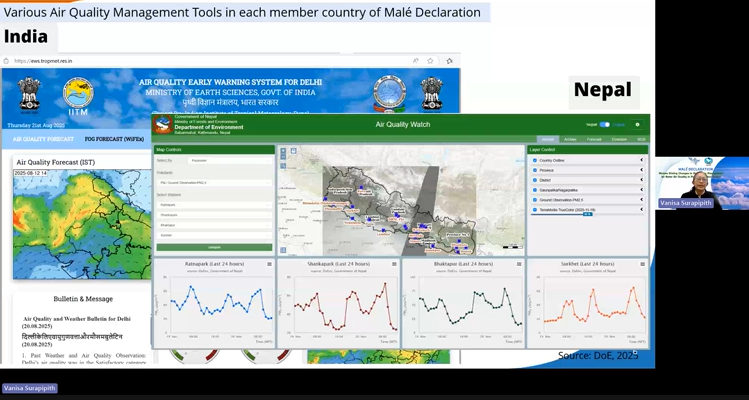Adjust TerraModis TrueColor opacity slider

[x=588, y=214]
